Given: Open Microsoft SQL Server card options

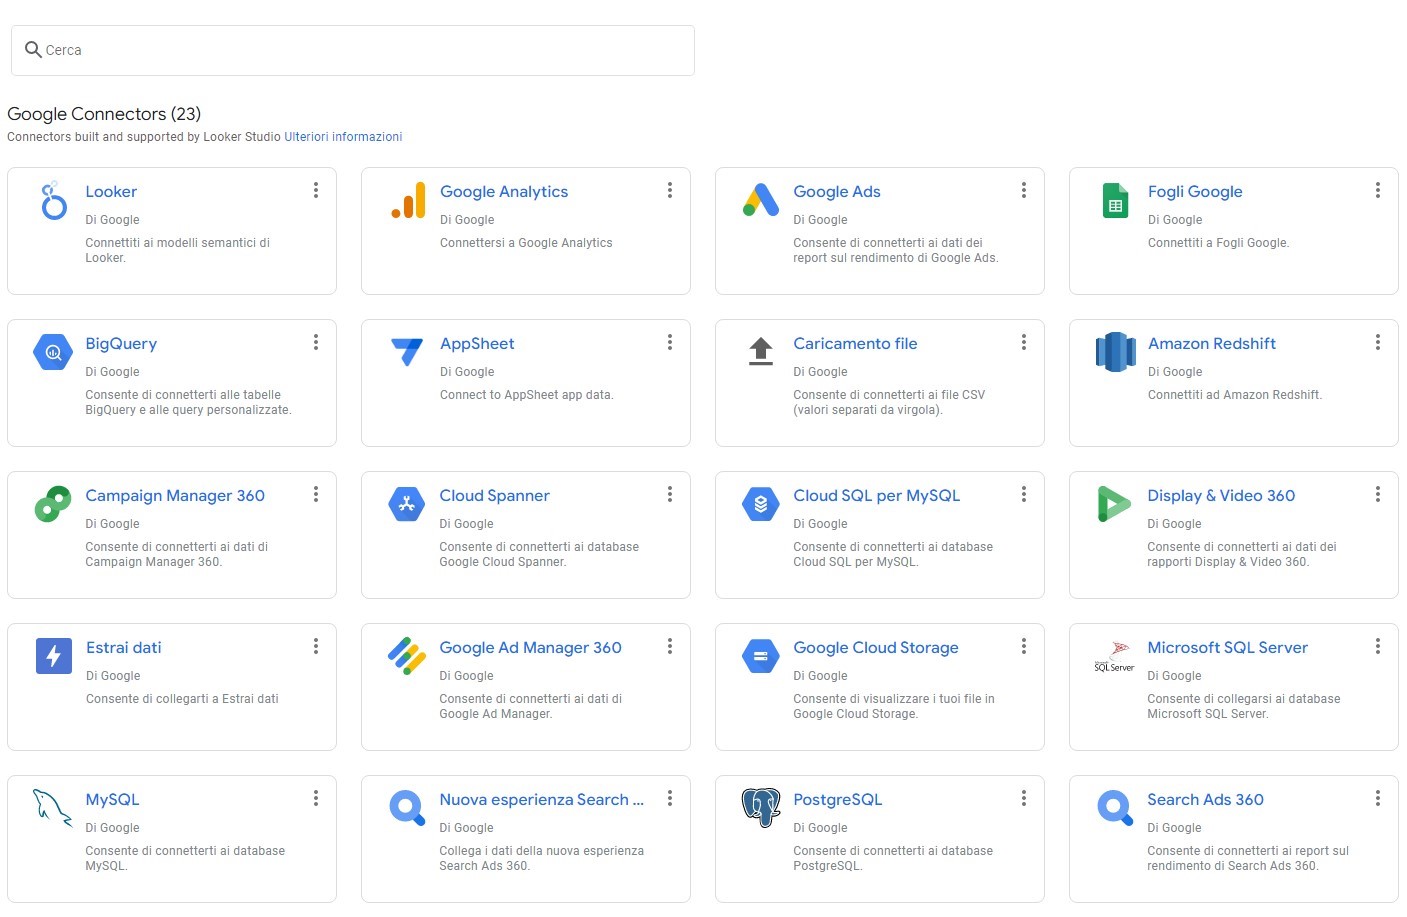Looking at the screenshot, I should [1378, 646].
